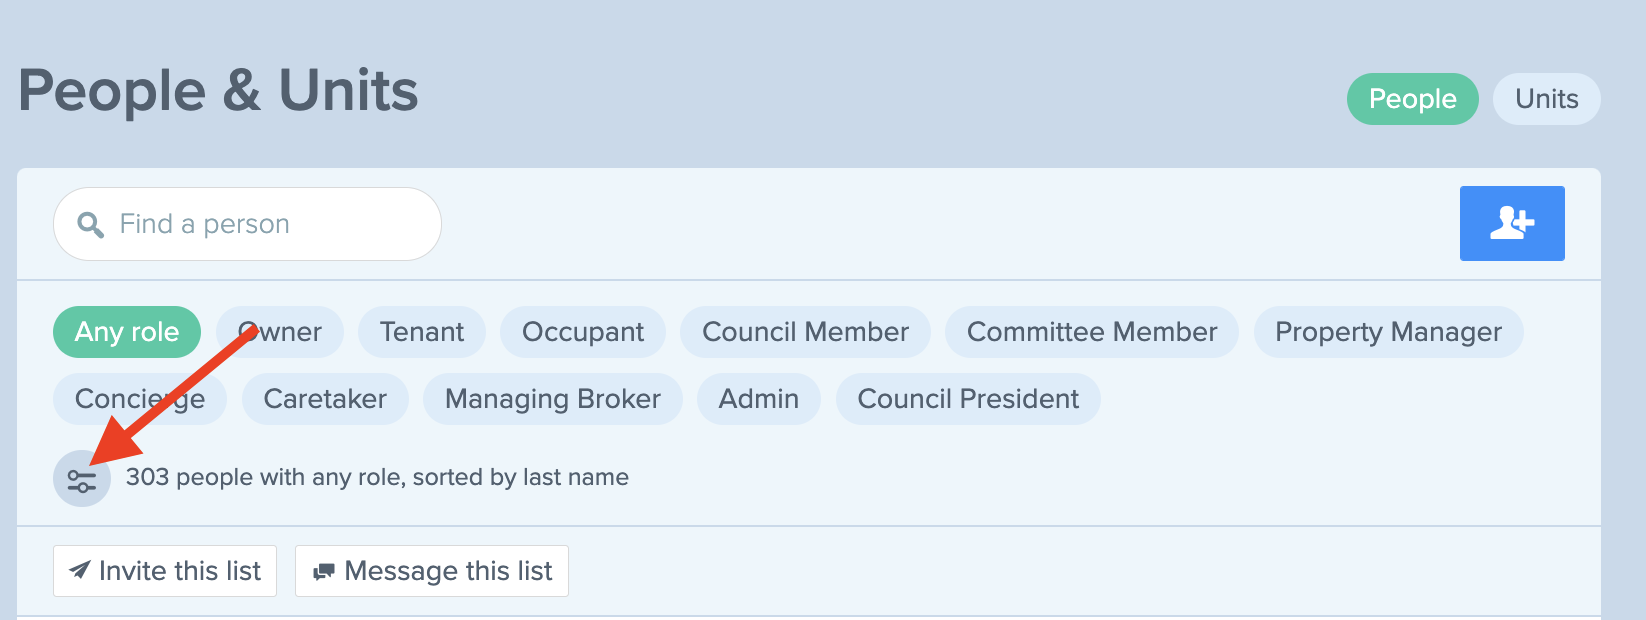The image size is (1646, 620).
Task: Select the Any role filter
Action: (x=127, y=332)
